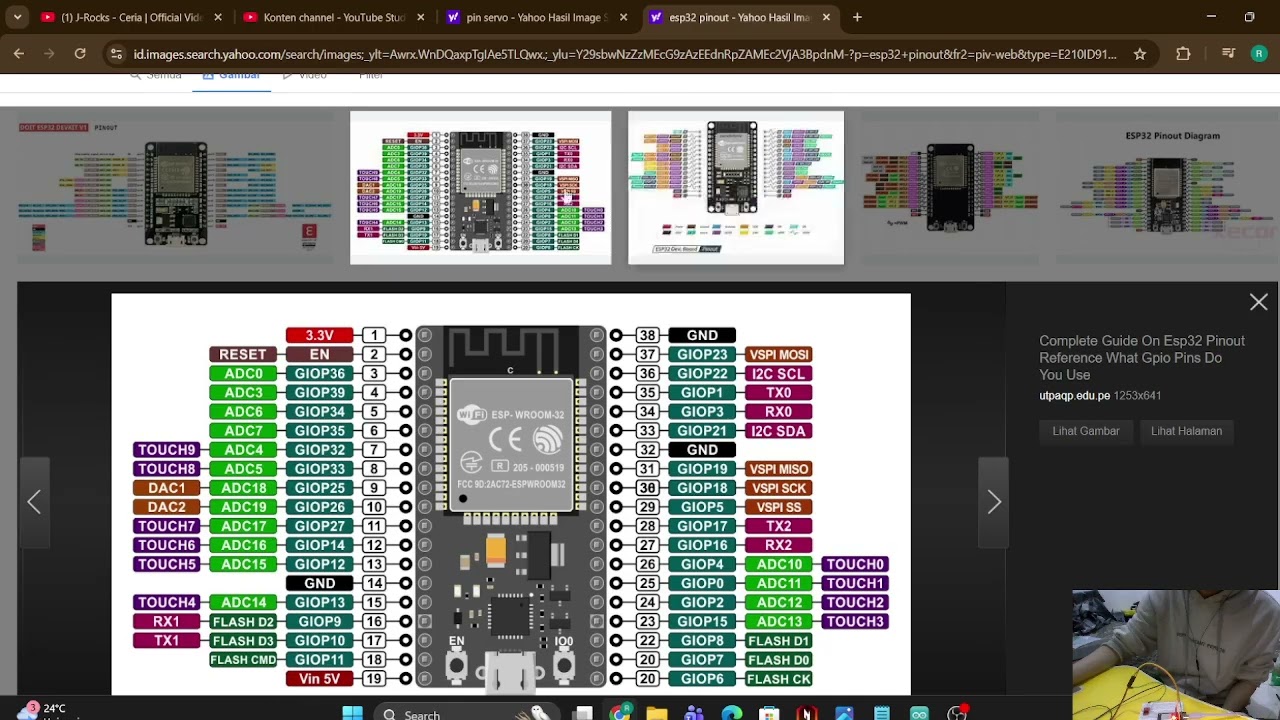Open the media control icon in toolbar
Viewport: 1280px width, 720px height.
click(1229, 54)
